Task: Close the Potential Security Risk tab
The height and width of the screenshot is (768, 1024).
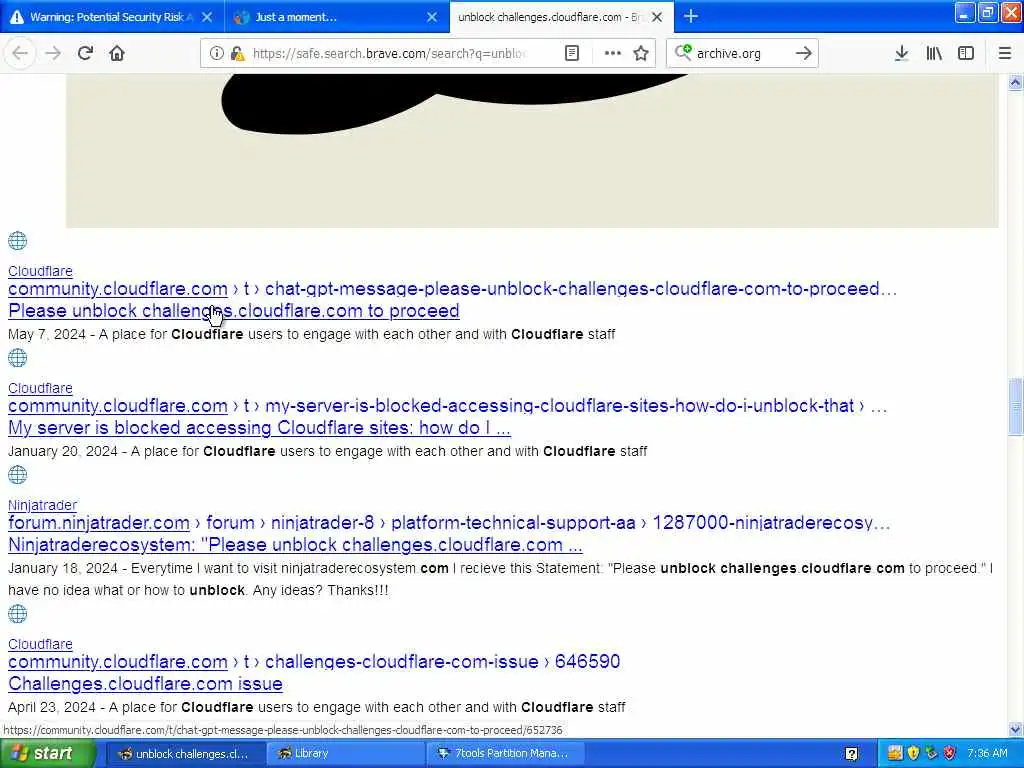Action: point(207,17)
